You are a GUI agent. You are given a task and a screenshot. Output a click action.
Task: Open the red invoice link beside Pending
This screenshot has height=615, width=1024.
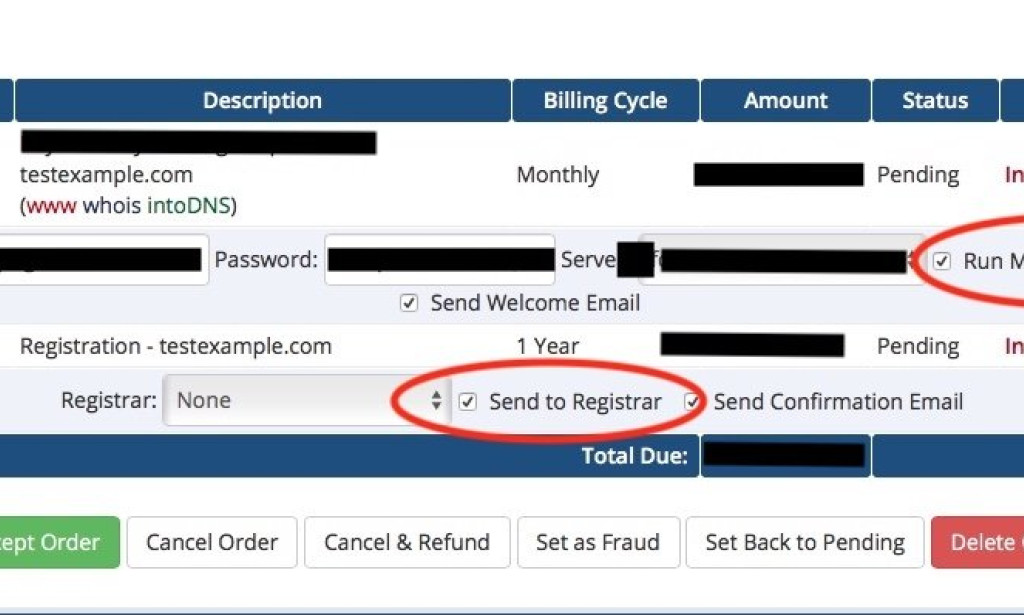click(1014, 174)
